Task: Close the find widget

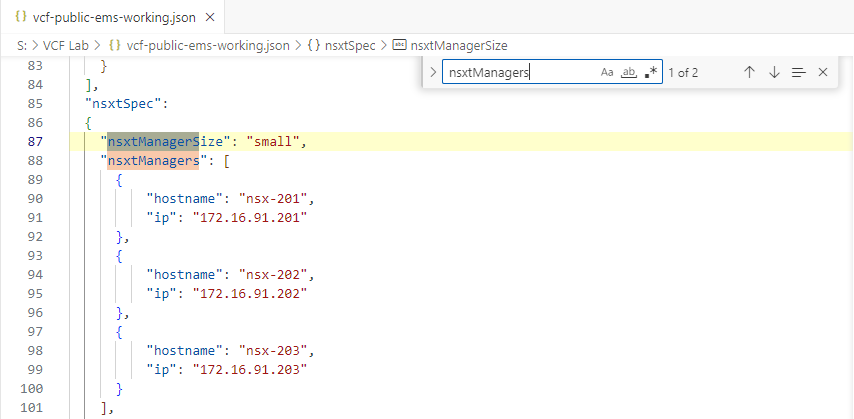Action: (823, 73)
